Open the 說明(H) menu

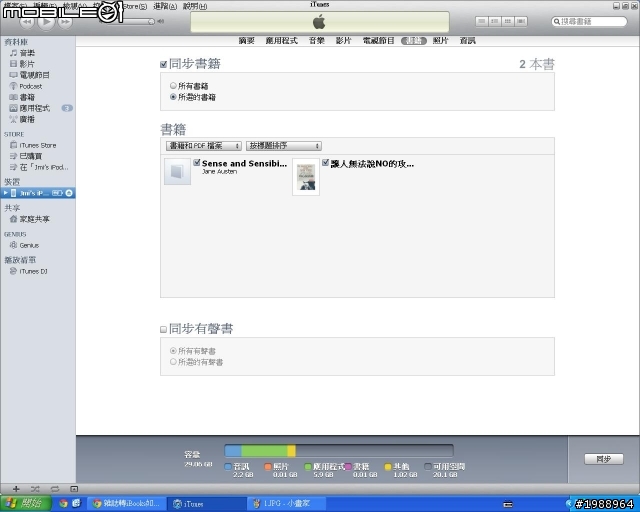click(x=195, y=6)
